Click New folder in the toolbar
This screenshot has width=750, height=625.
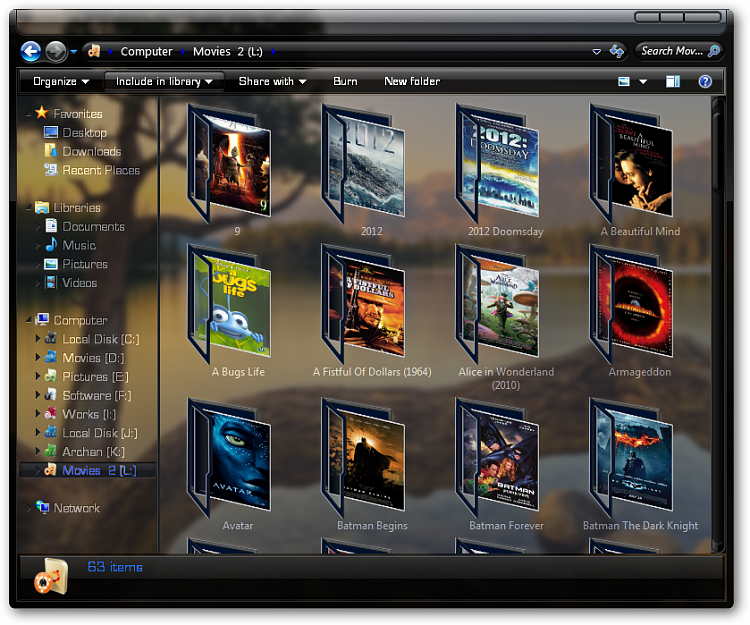[x=412, y=81]
